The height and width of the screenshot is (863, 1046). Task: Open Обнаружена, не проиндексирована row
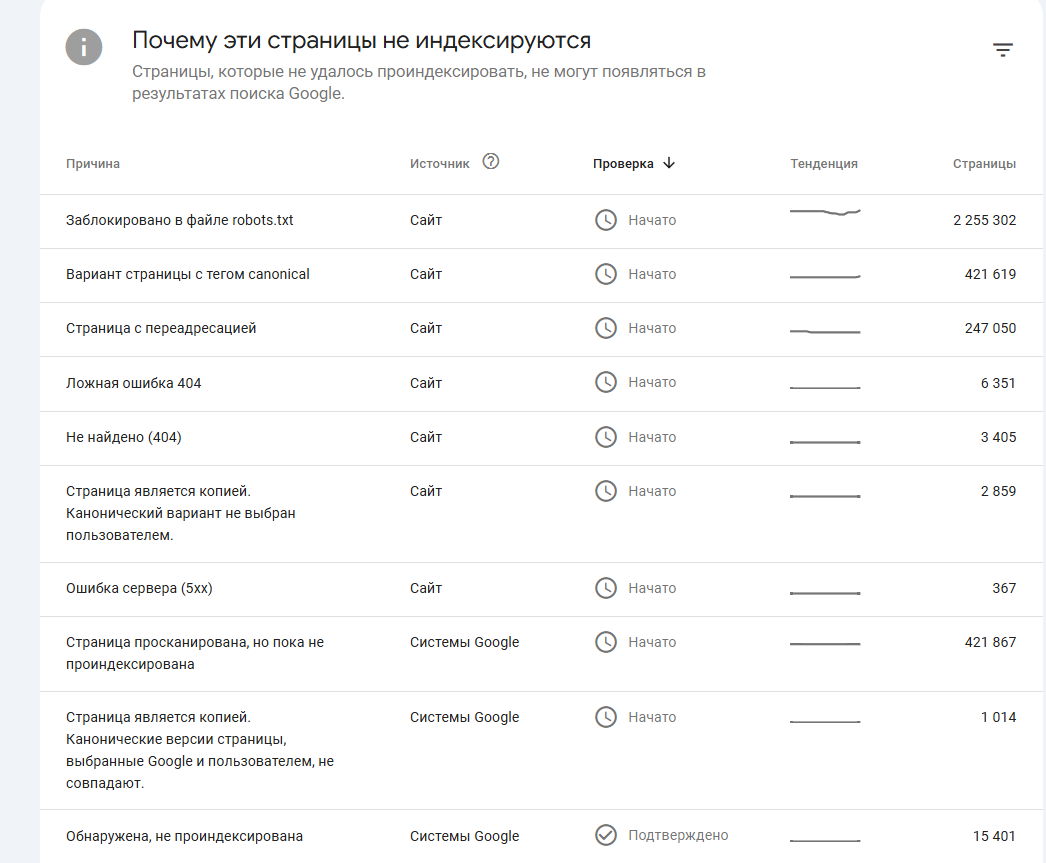[184, 836]
